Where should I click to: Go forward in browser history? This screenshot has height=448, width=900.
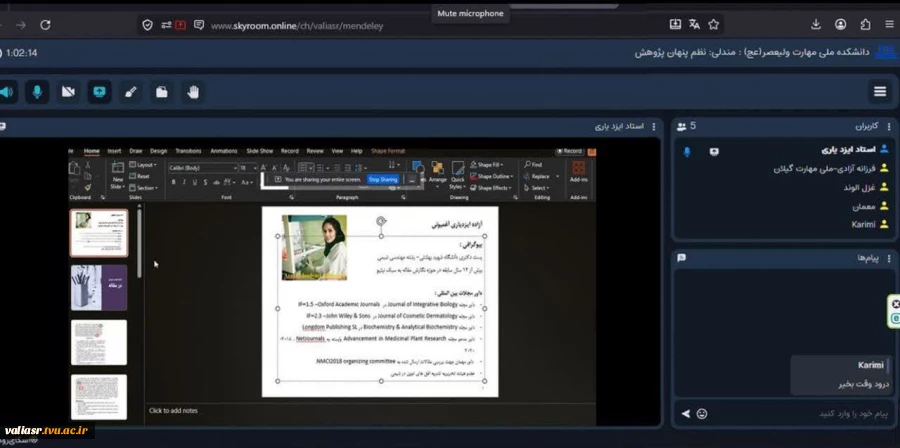tap(21, 25)
